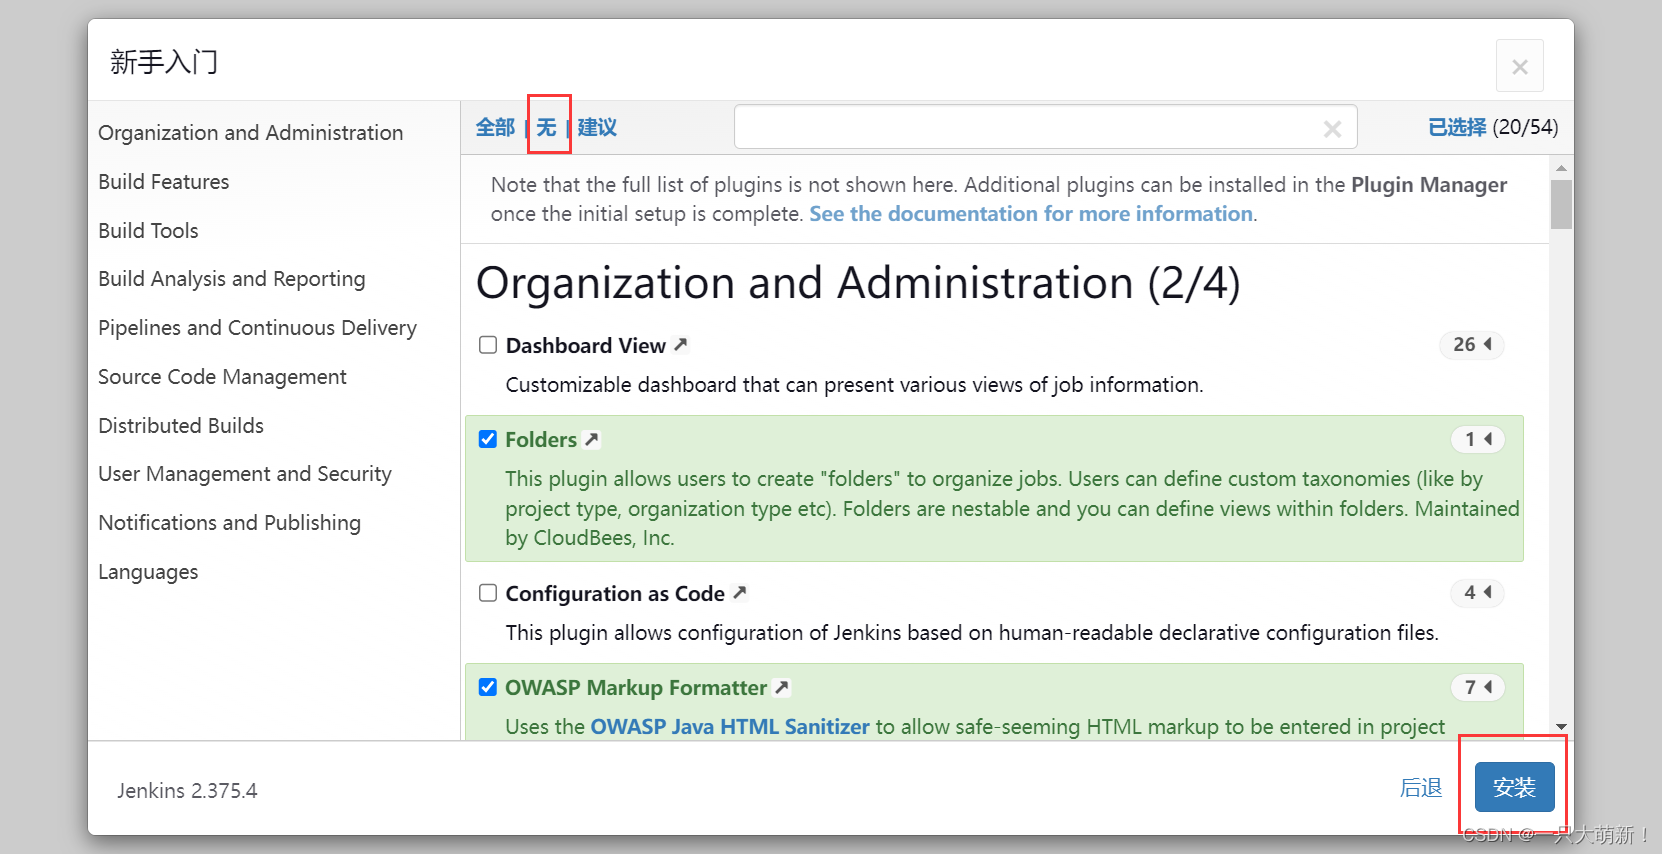
Task: Select Organization and Administration category
Action: 251,133
